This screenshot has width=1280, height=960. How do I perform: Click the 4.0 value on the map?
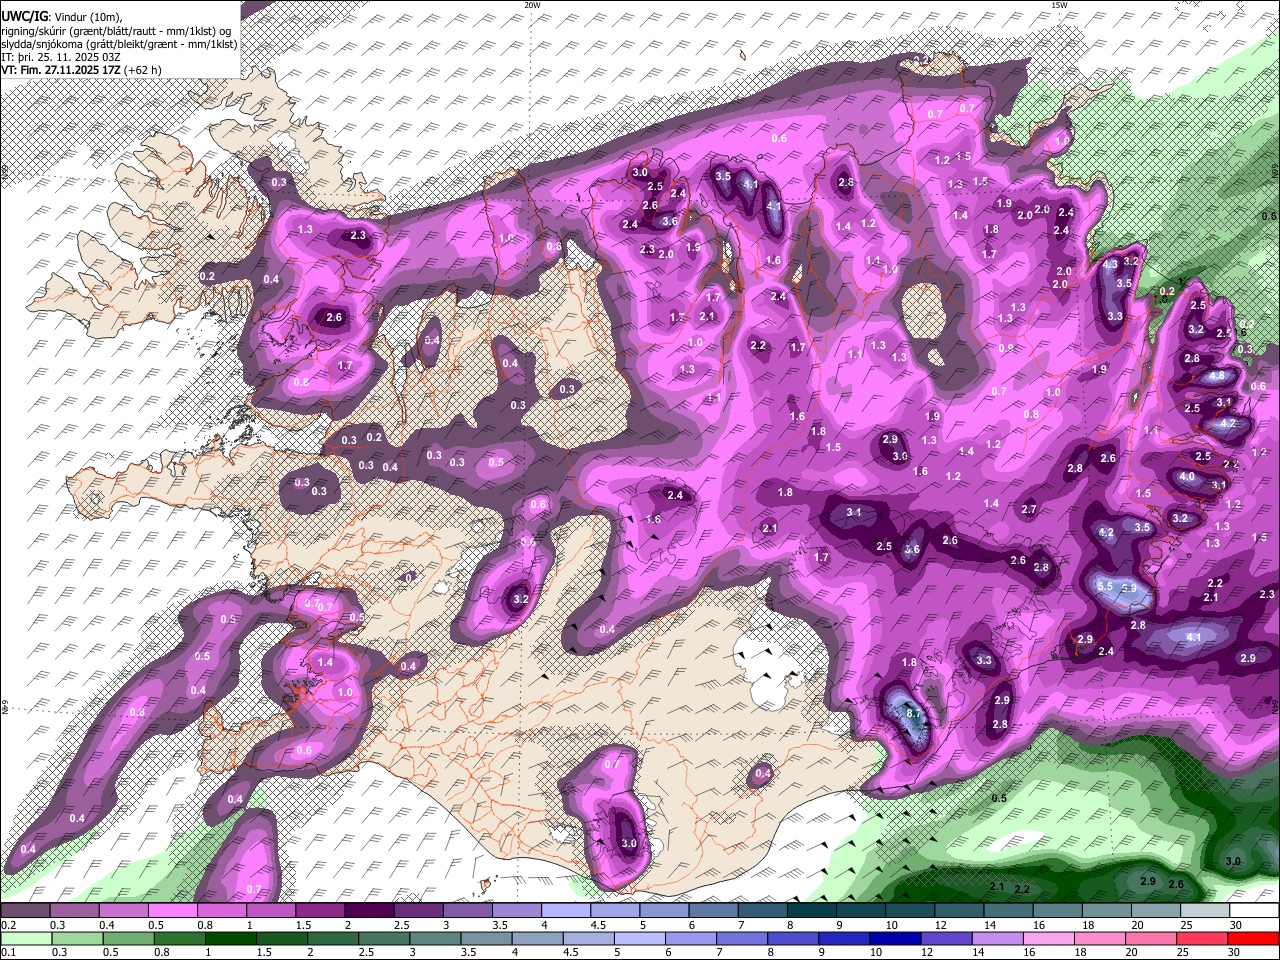1187,477
